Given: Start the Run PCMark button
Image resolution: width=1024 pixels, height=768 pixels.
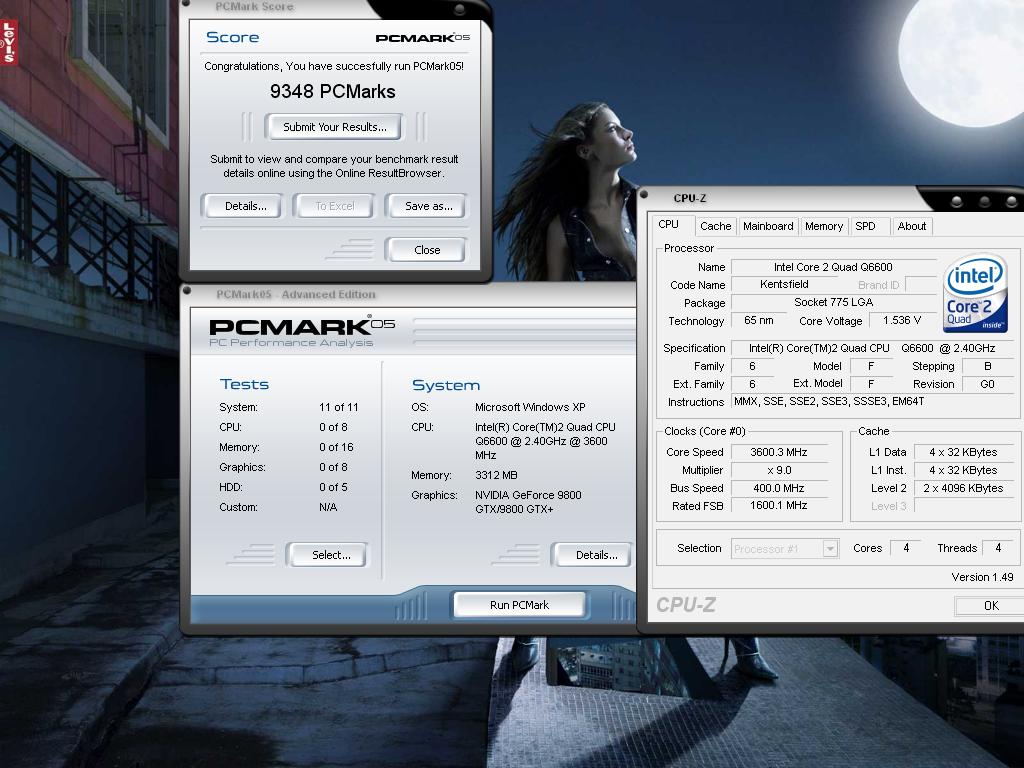Looking at the screenshot, I should pos(519,605).
